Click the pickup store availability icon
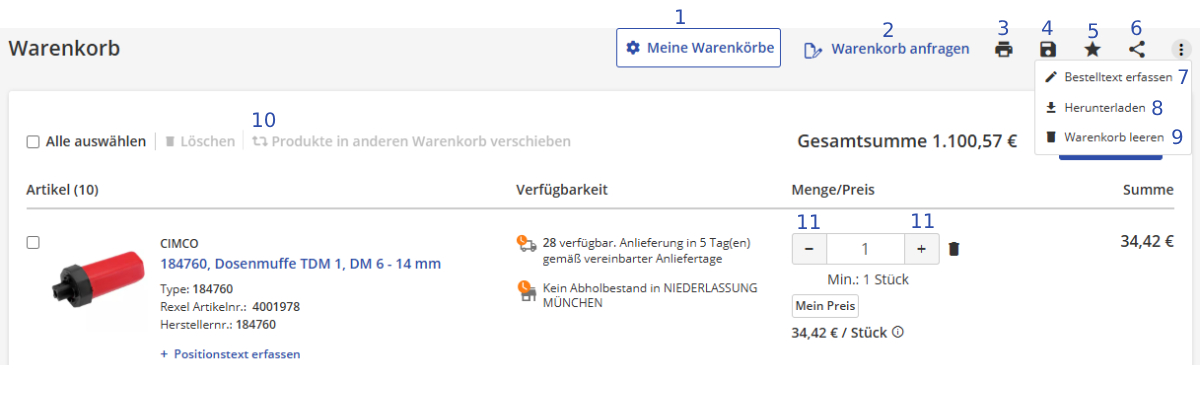The height and width of the screenshot is (400, 1200). click(525, 290)
